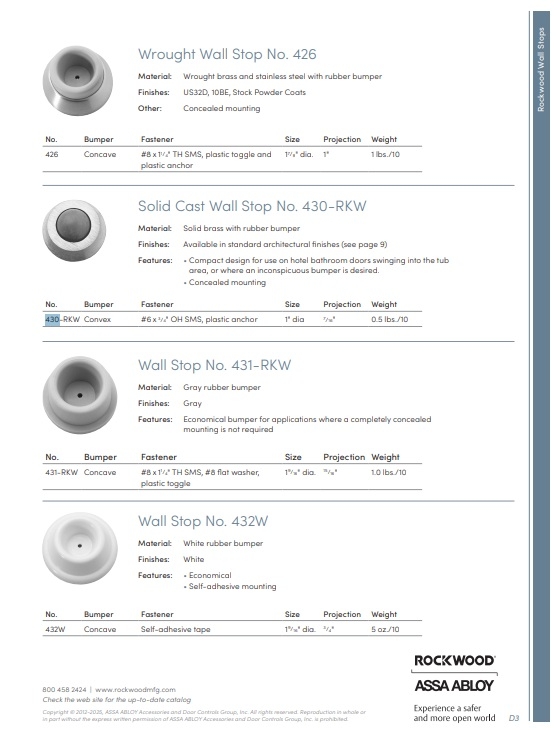Click "Experience a safer and more open world" tagline

coord(454,713)
